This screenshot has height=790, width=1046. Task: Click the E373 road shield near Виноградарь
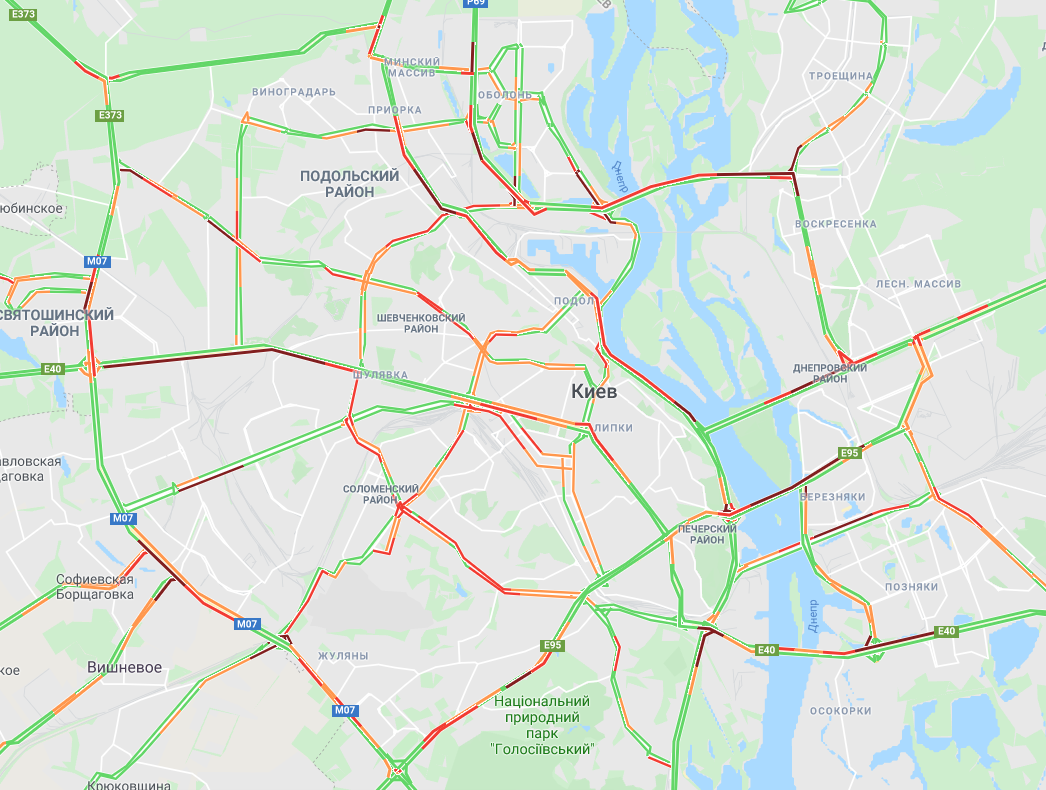click(110, 115)
